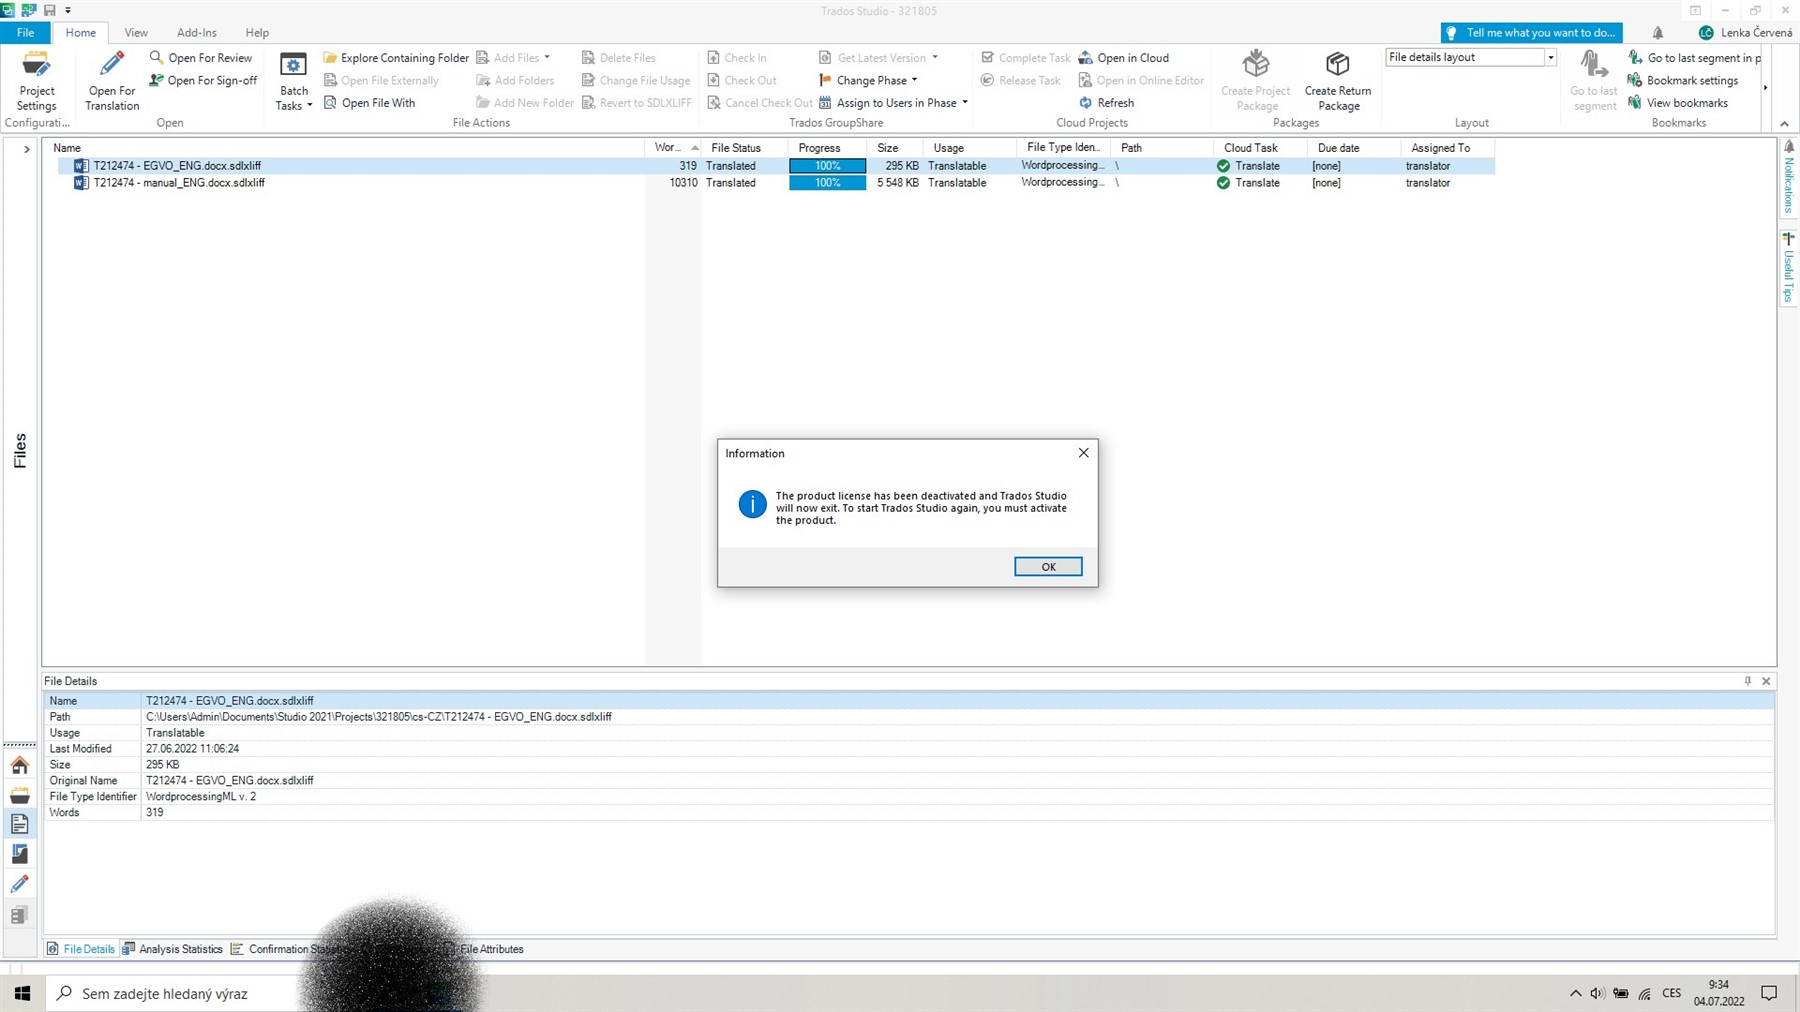
Task: Open the Analysis Statistics tab
Action: 179,948
